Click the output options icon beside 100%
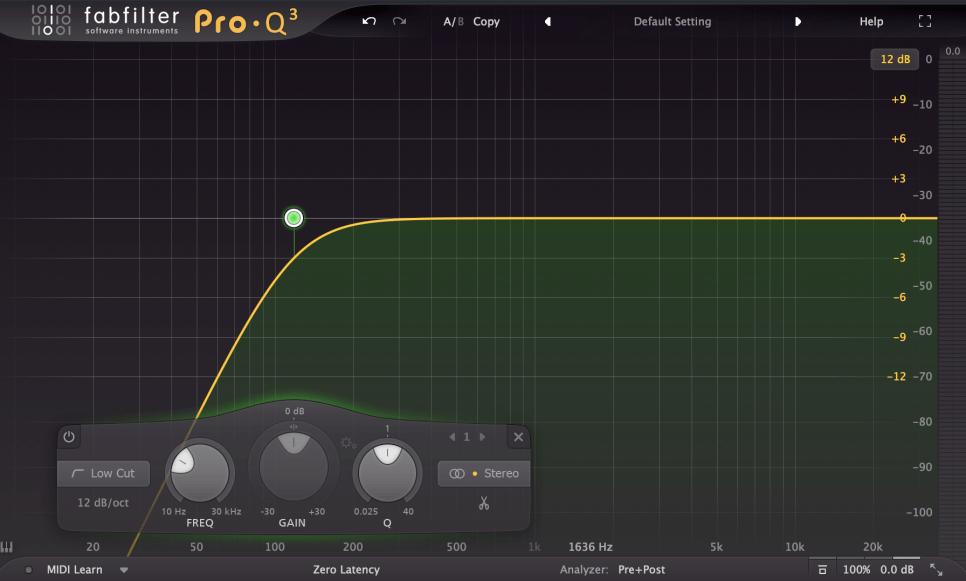The height and width of the screenshot is (581, 966). 822,569
